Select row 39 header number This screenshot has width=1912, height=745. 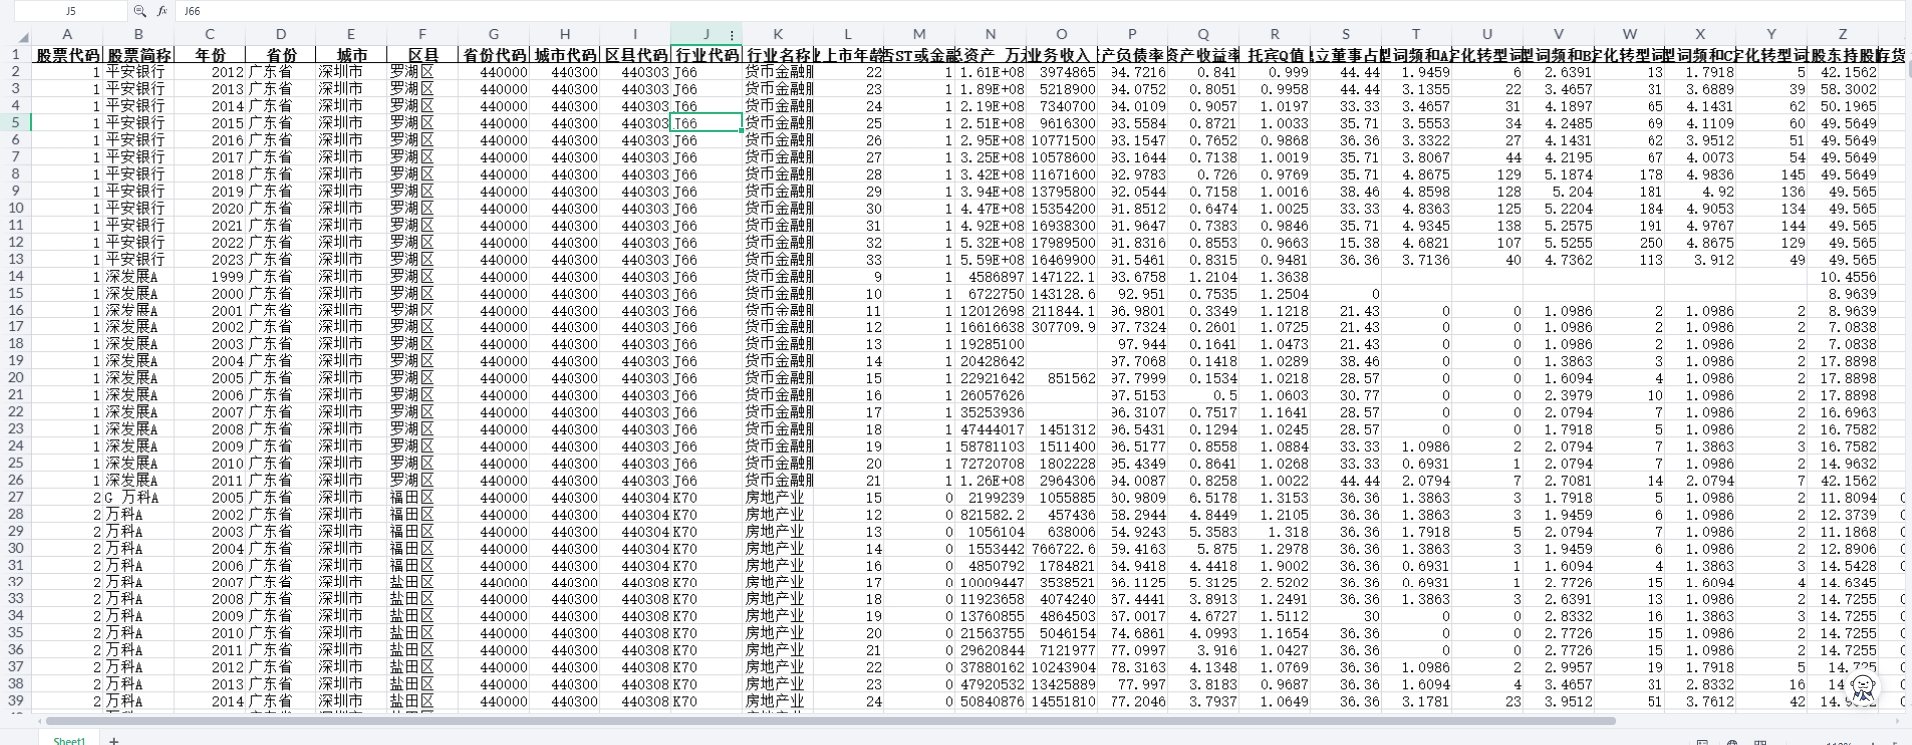tap(15, 701)
